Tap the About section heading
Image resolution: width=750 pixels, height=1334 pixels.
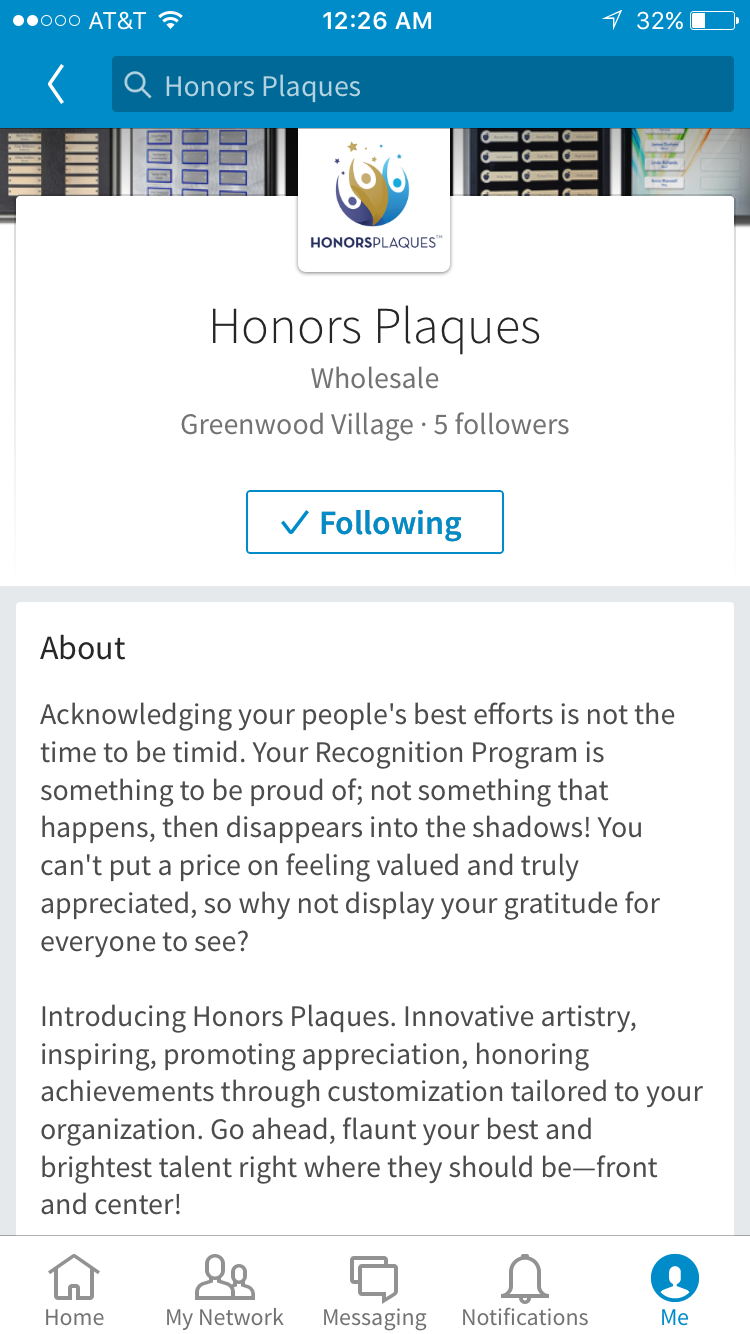tap(83, 648)
